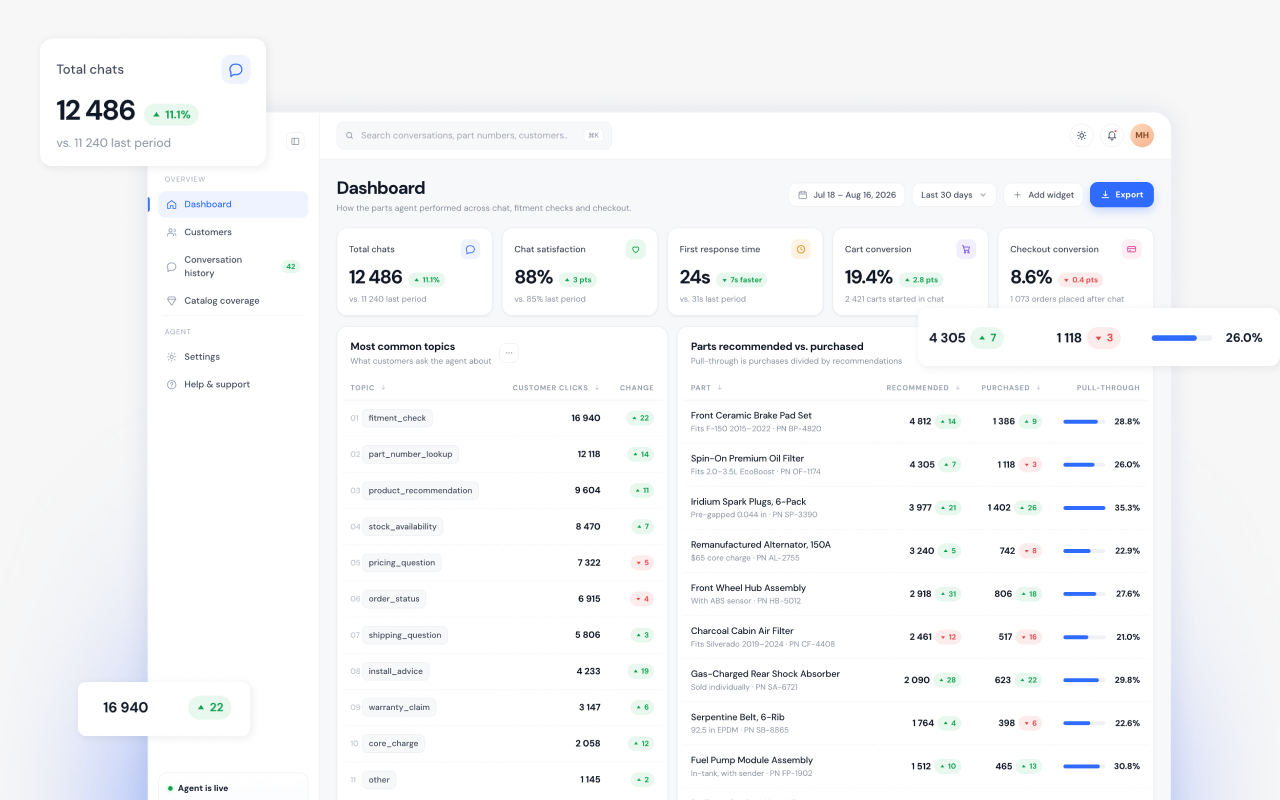Screen dimensions: 1280x800
Task: Click the order_status topic chip
Action: pyautogui.click(x=394, y=599)
